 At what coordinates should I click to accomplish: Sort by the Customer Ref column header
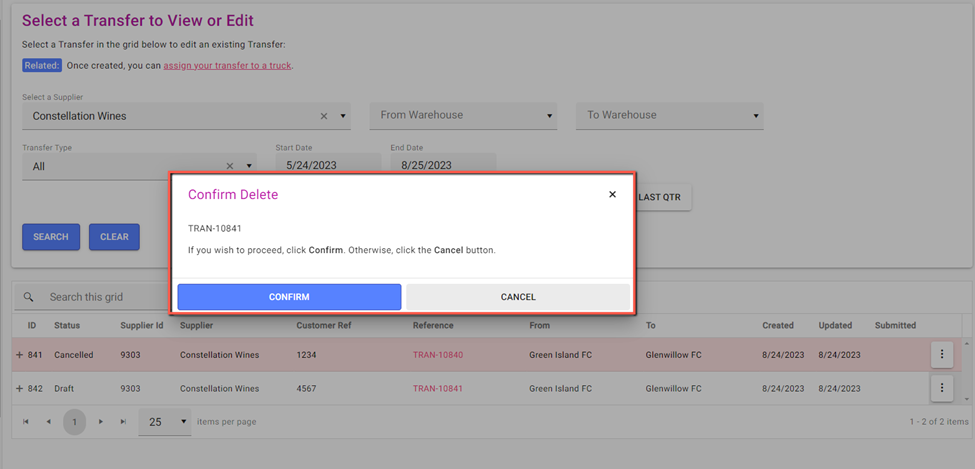(x=324, y=325)
